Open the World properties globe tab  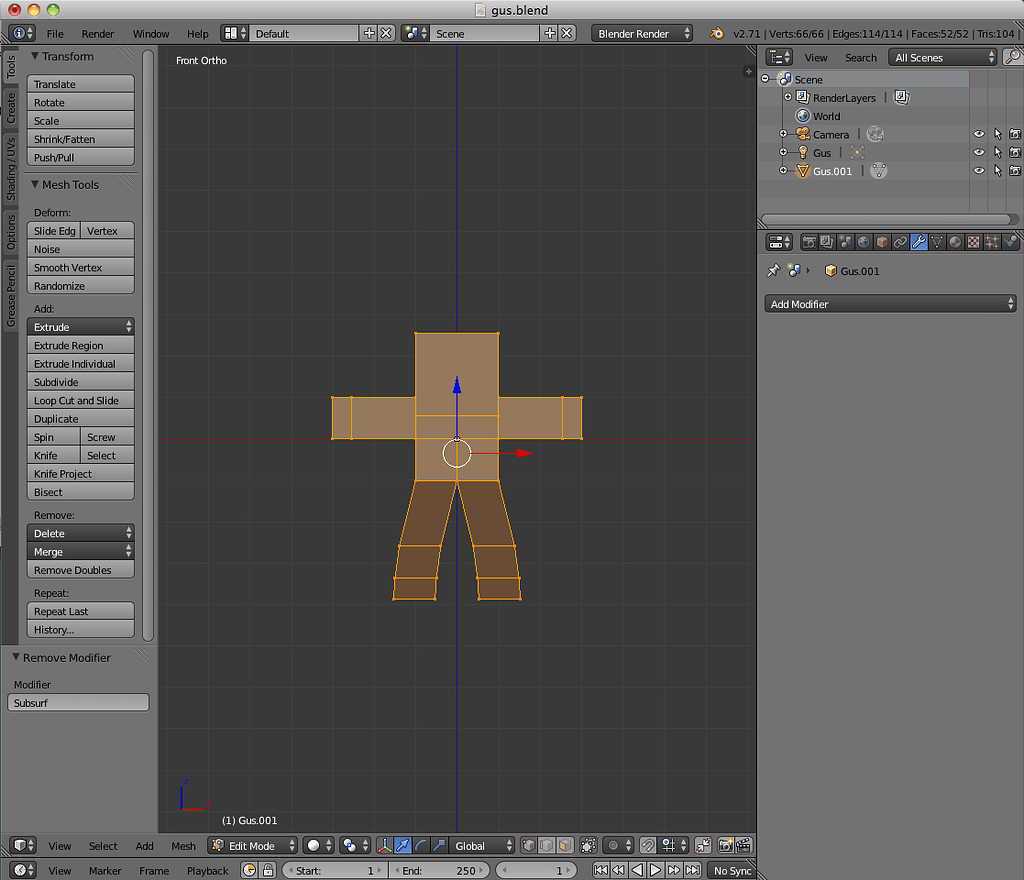[863, 242]
